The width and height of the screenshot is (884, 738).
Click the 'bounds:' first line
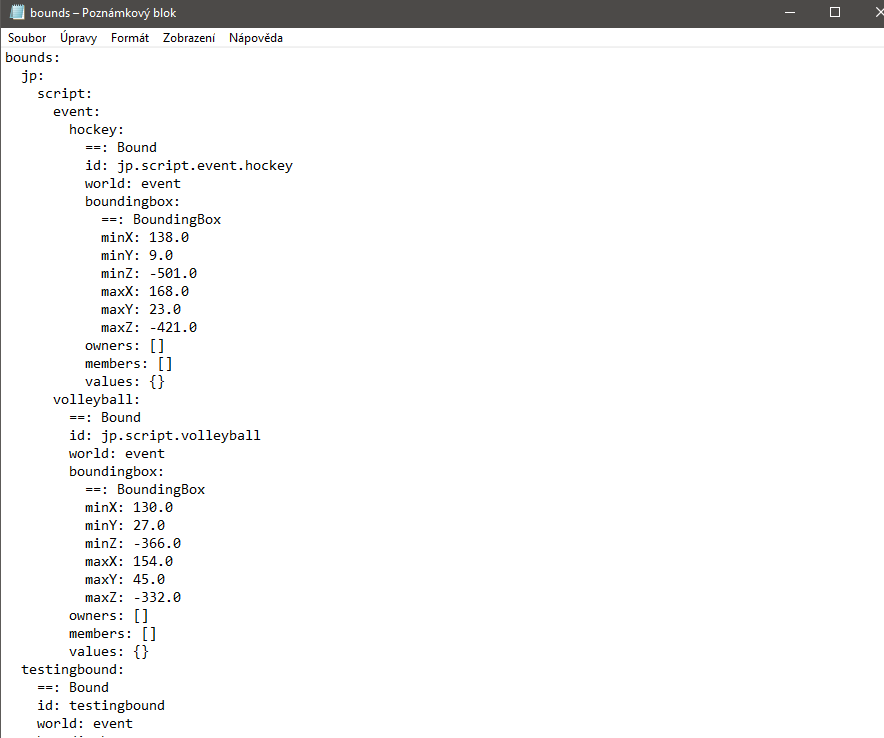pyautogui.click(x=32, y=58)
